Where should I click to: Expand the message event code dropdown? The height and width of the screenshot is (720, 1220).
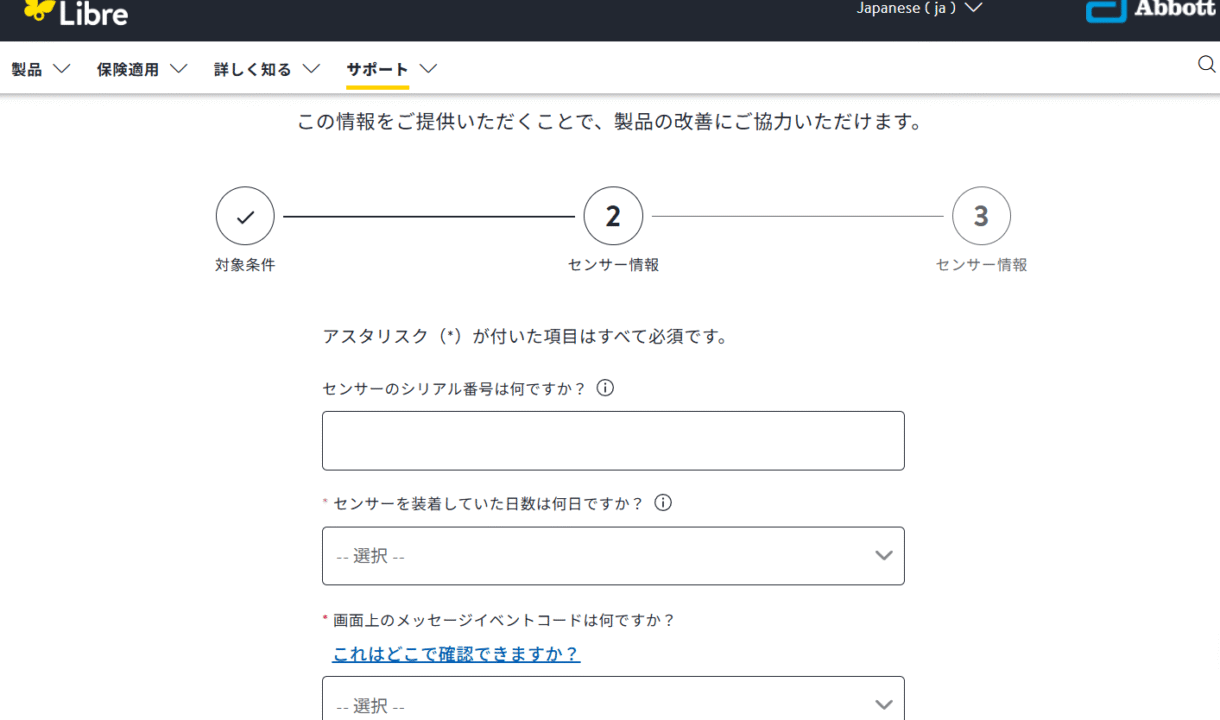tap(613, 702)
